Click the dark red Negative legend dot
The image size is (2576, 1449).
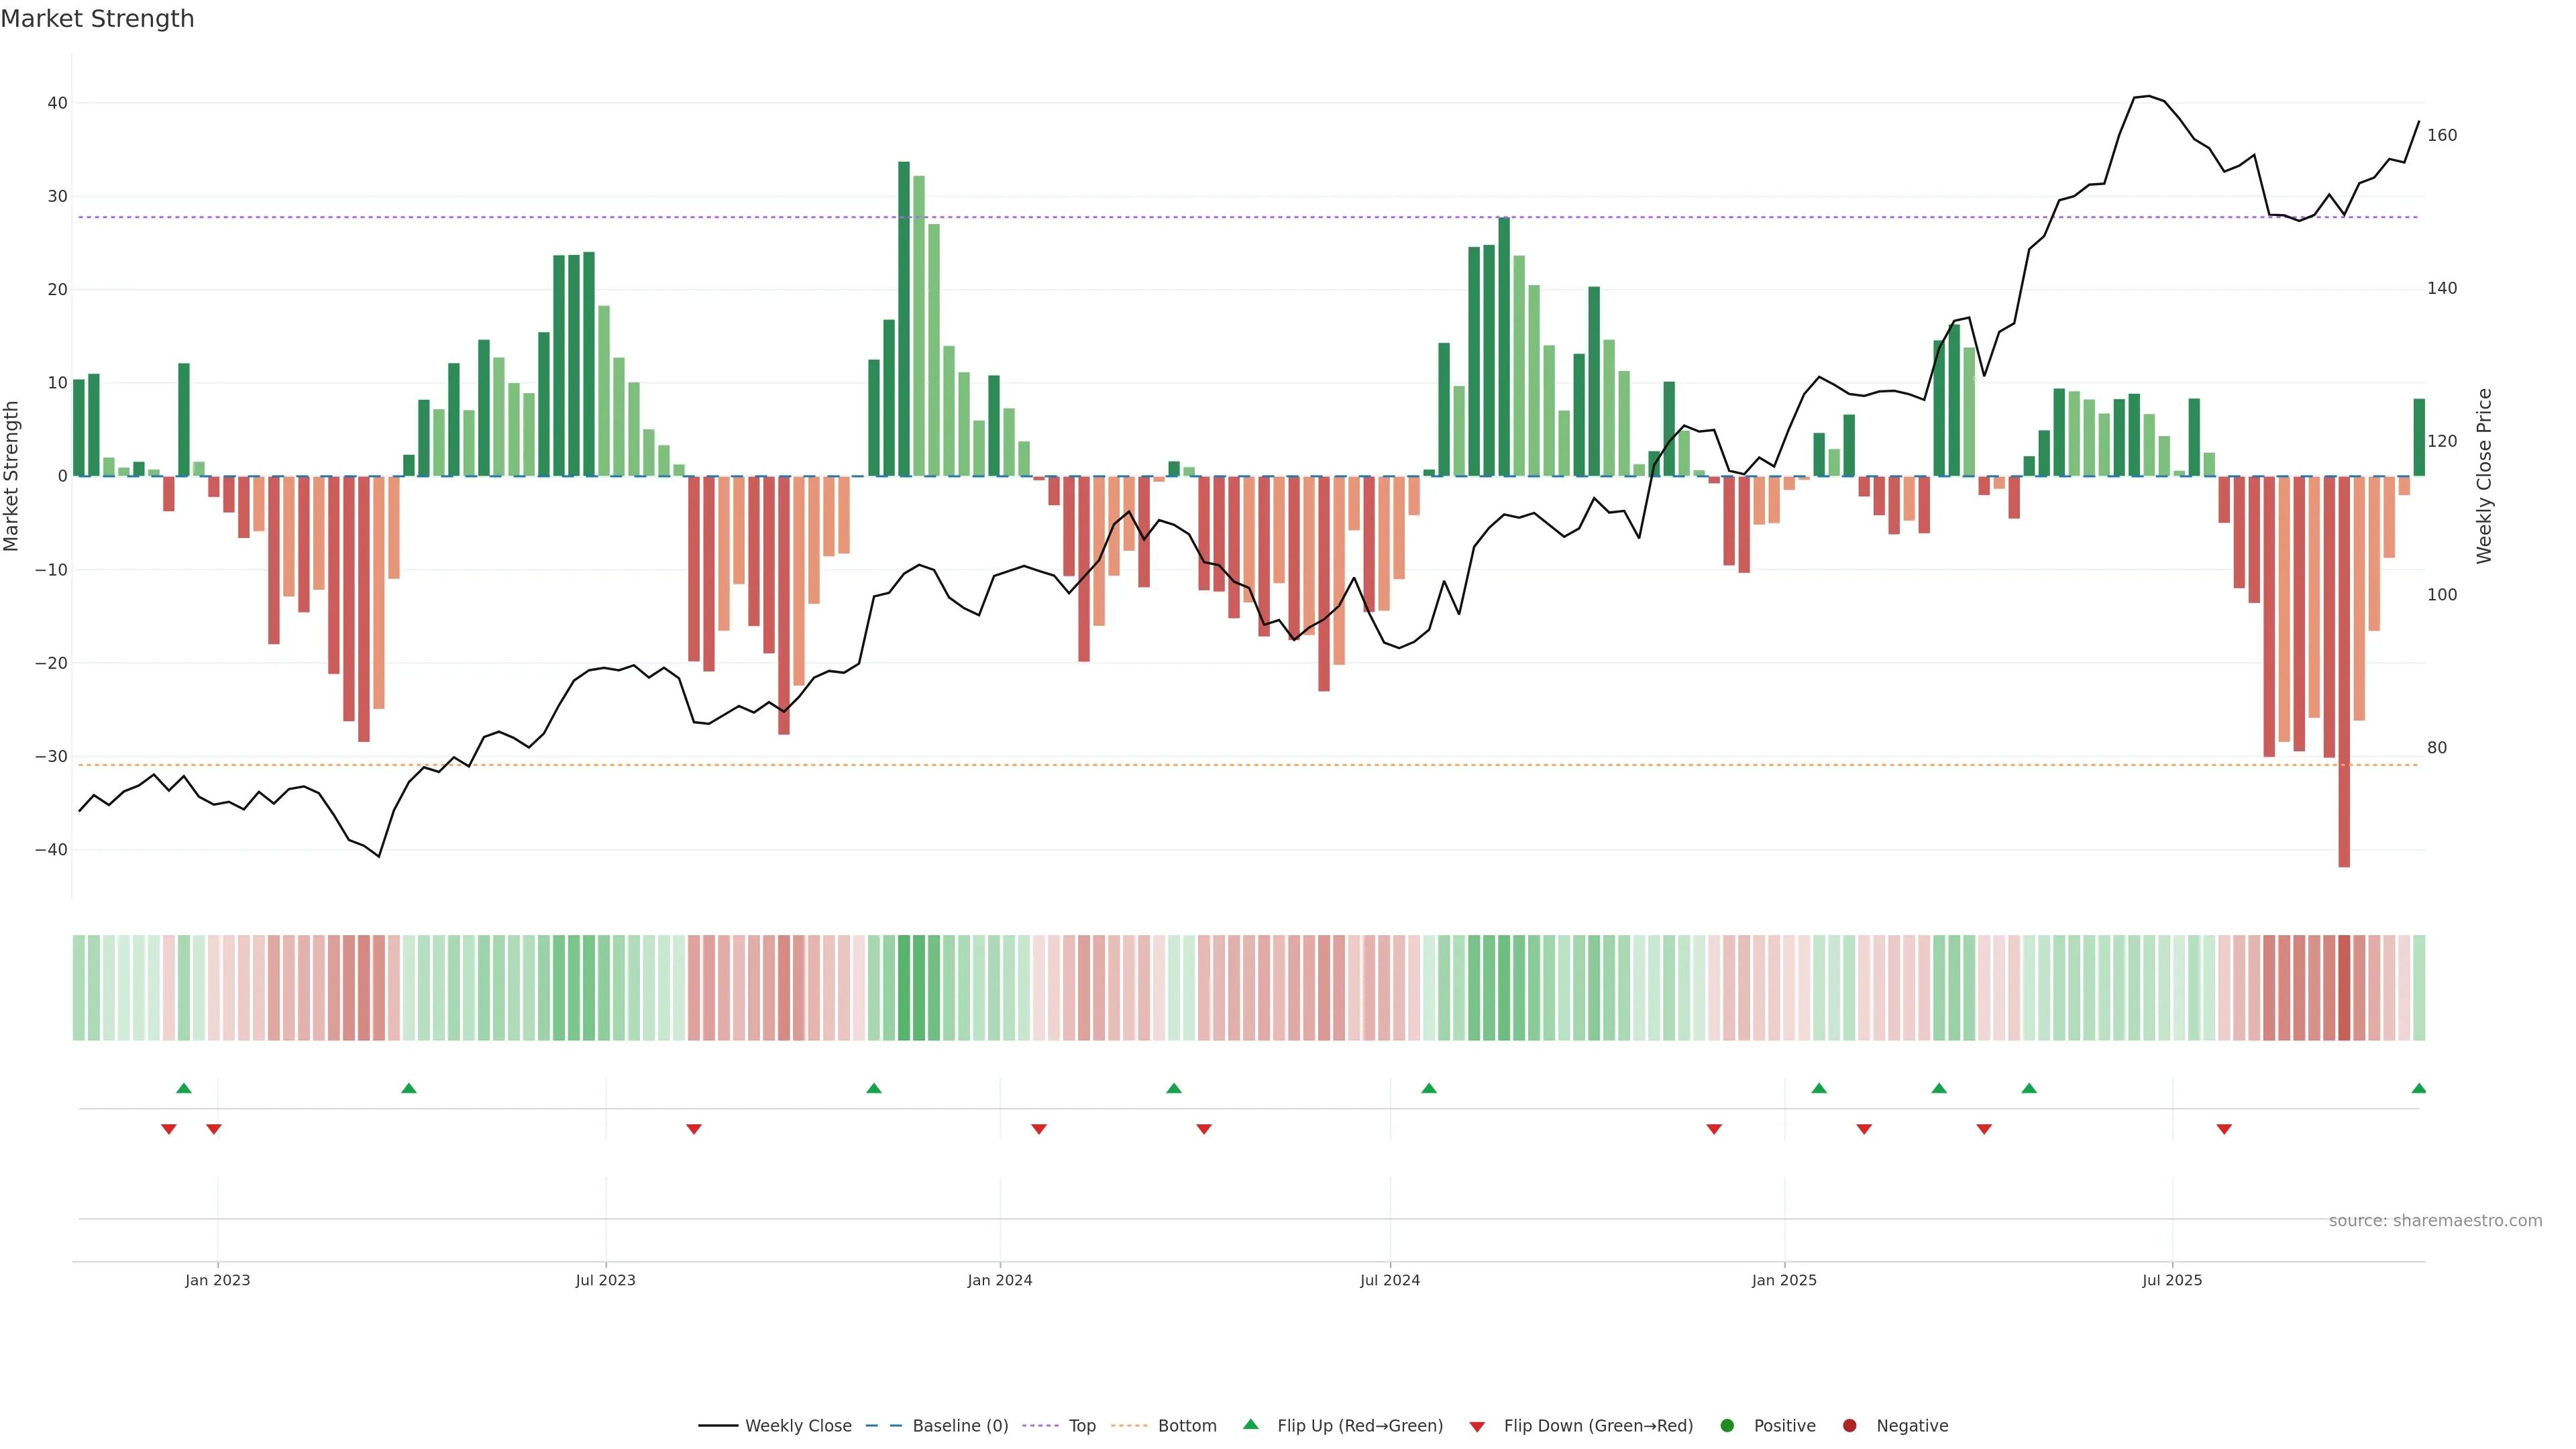tap(1849, 1426)
